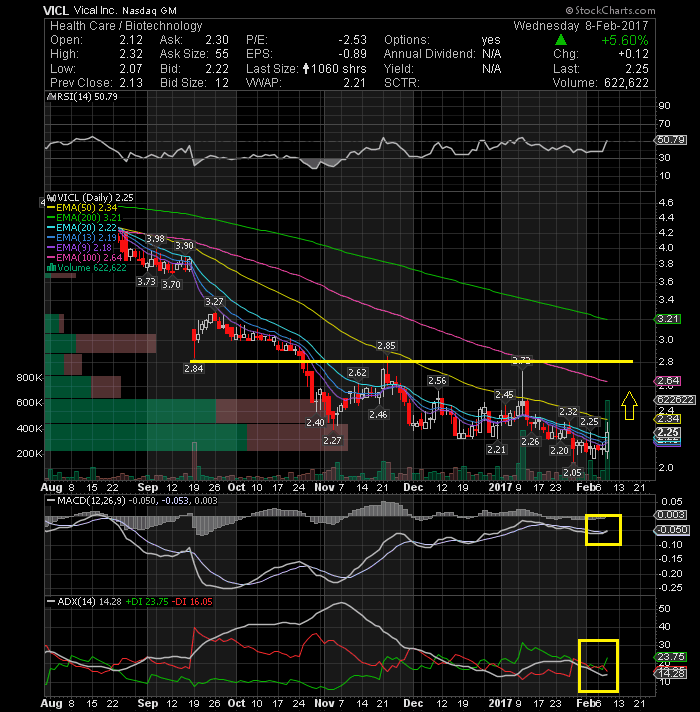This screenshot has height=712, width=700.
Task: Click the +DI 23.75 legend text
Action: [147, 602]
